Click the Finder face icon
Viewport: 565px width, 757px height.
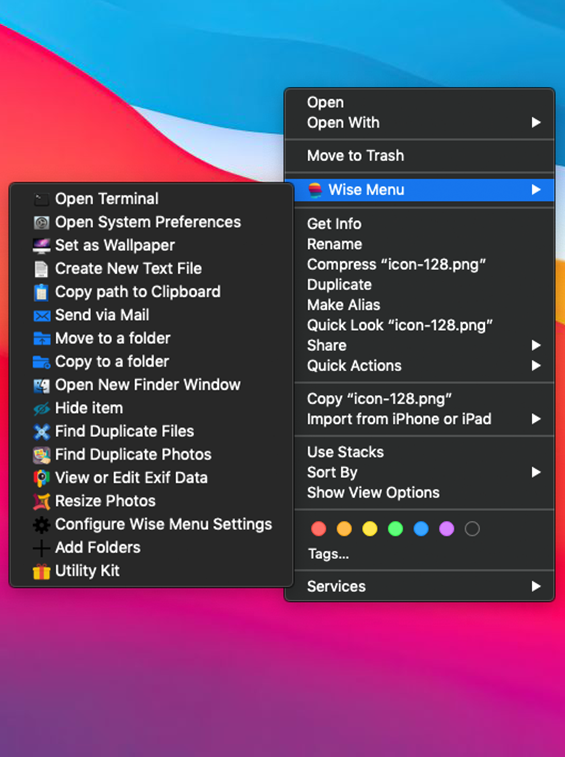[x=42, y=385]
